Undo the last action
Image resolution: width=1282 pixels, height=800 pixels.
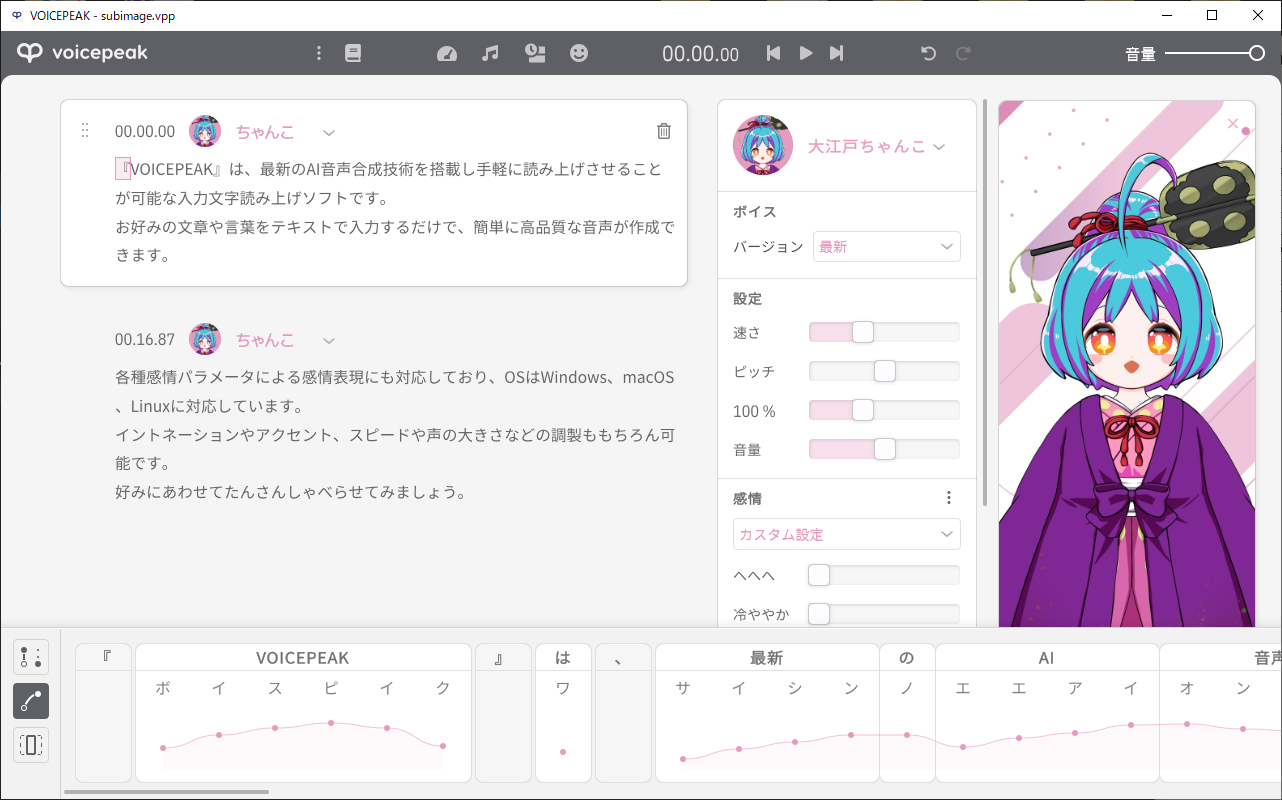(928, 53)
